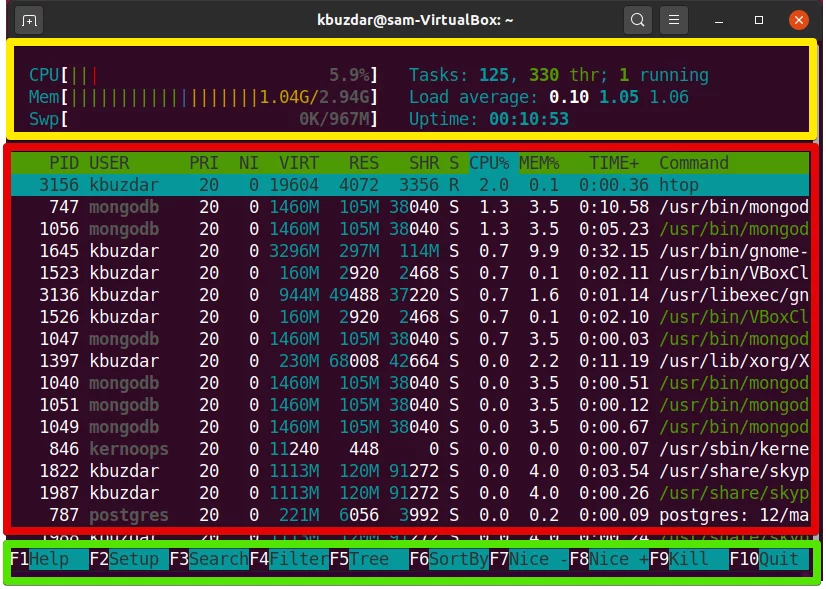The width and height of the screenshot is (826, 589).
Task: Click the kbuzdar@sam-VirtualBox window title
Action: [x=415, y=21]
